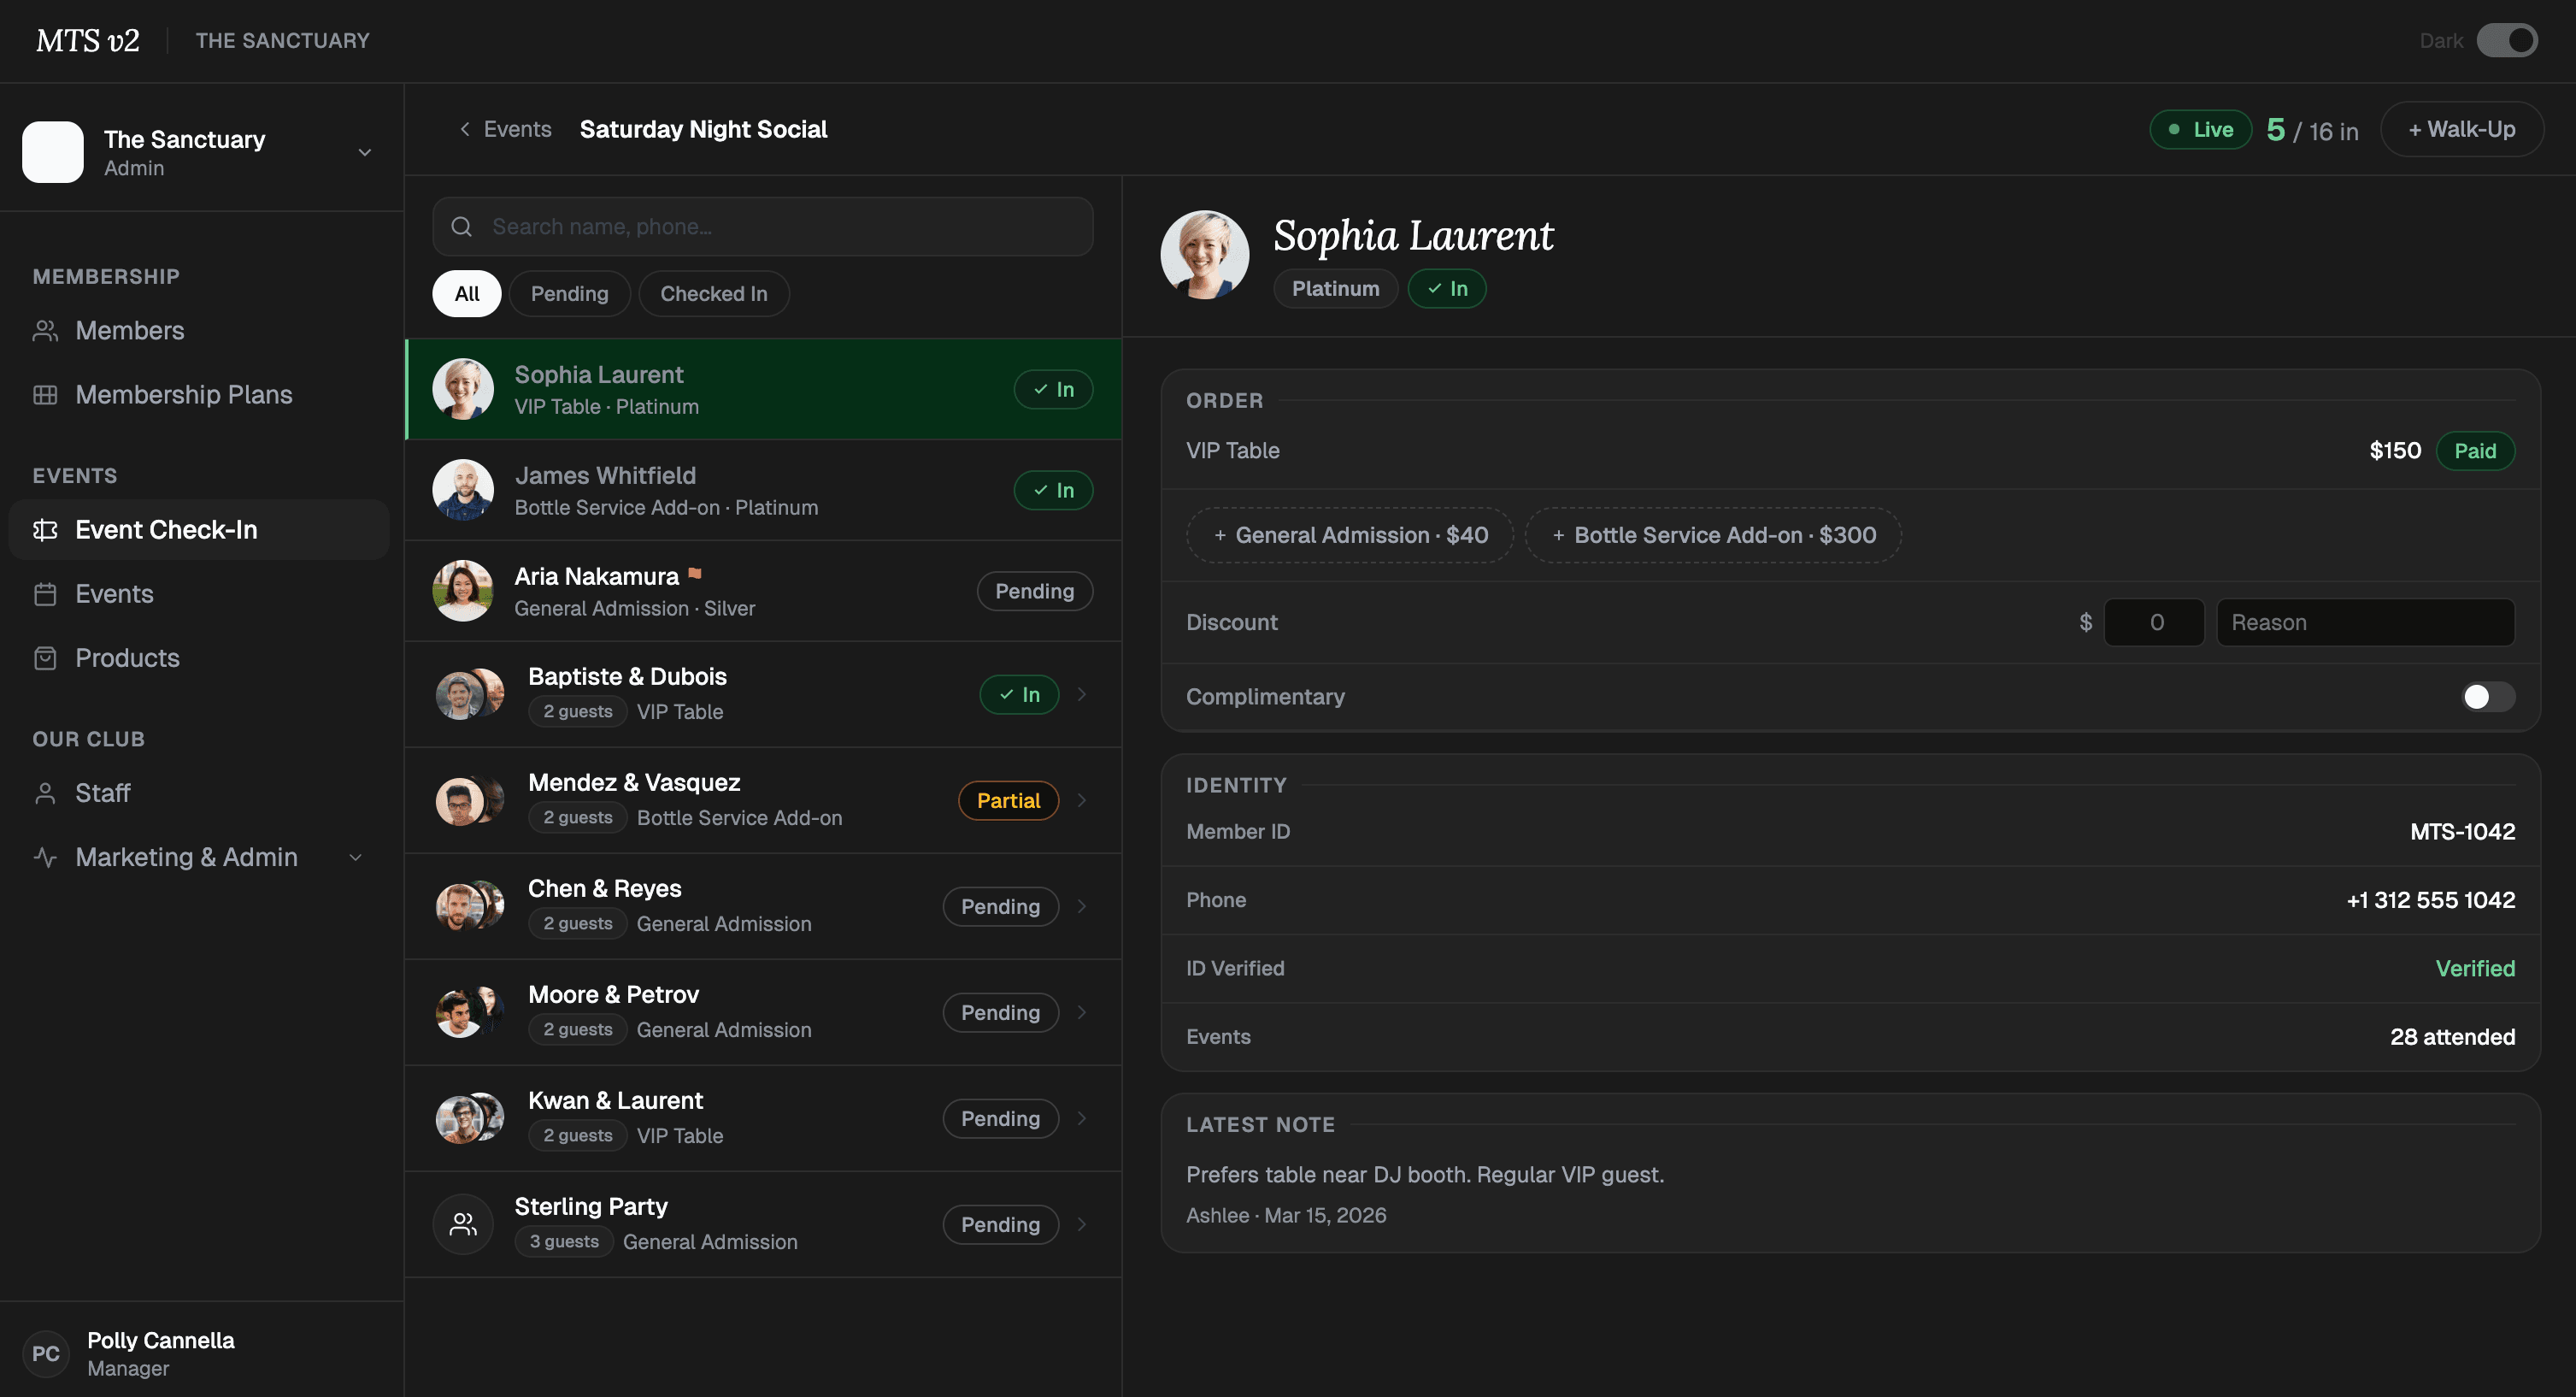Click the Staff person icon
The height and width of the screenshot is (1397, 2576).
click(45, 793)
